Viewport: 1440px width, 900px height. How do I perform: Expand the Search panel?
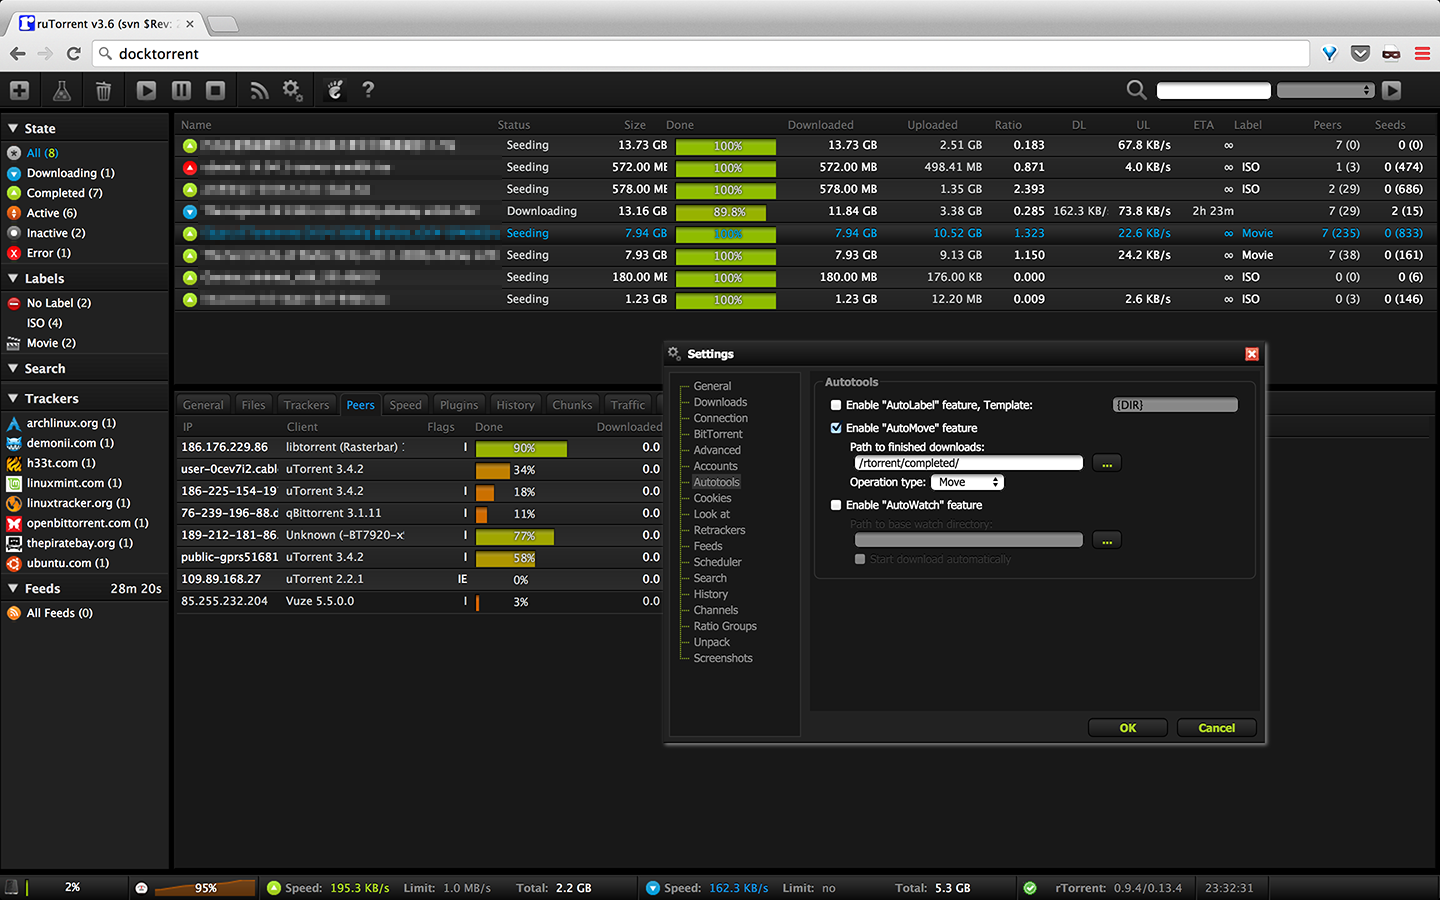(13, 368)
